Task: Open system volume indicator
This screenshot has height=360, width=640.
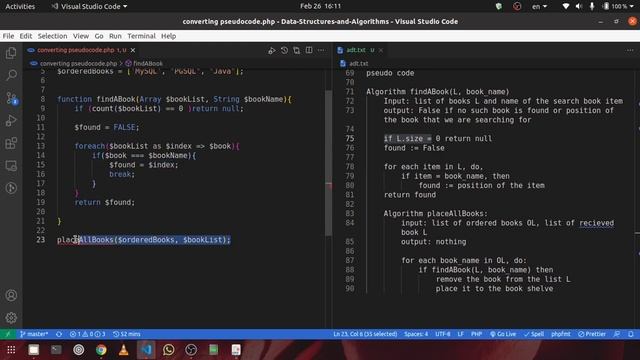Action: pyautogui.click(x=579, y=6)
